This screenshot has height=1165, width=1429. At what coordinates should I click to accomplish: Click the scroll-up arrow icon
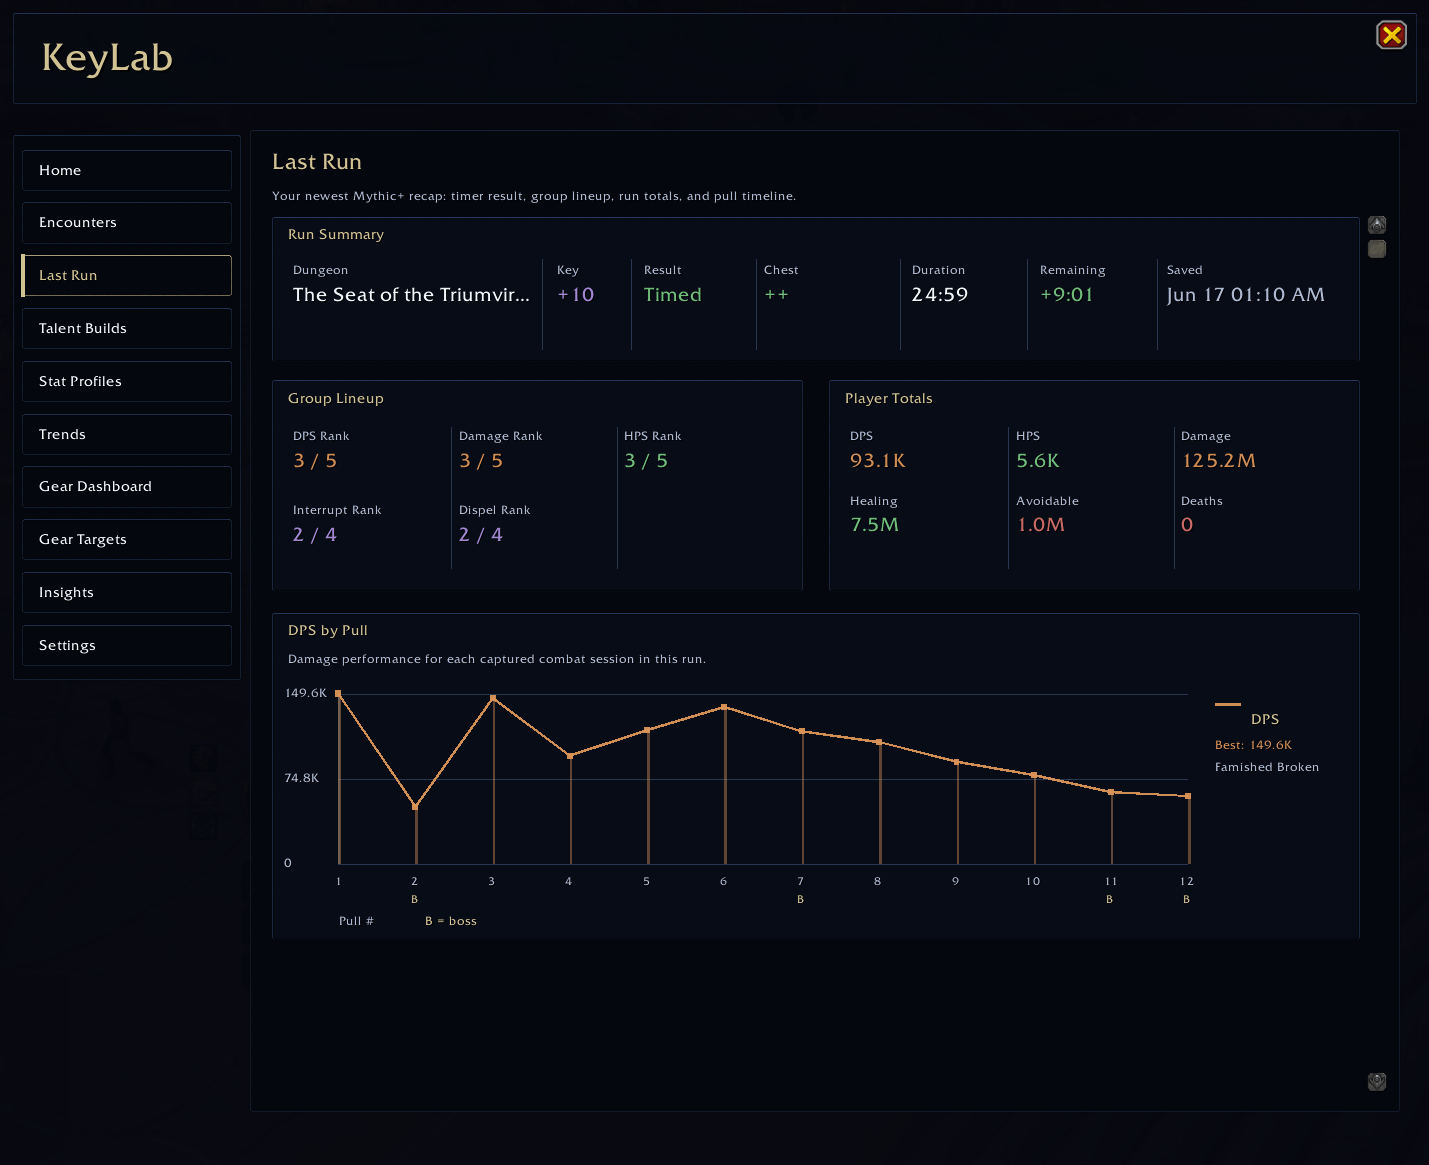(x=1377, y=225)
